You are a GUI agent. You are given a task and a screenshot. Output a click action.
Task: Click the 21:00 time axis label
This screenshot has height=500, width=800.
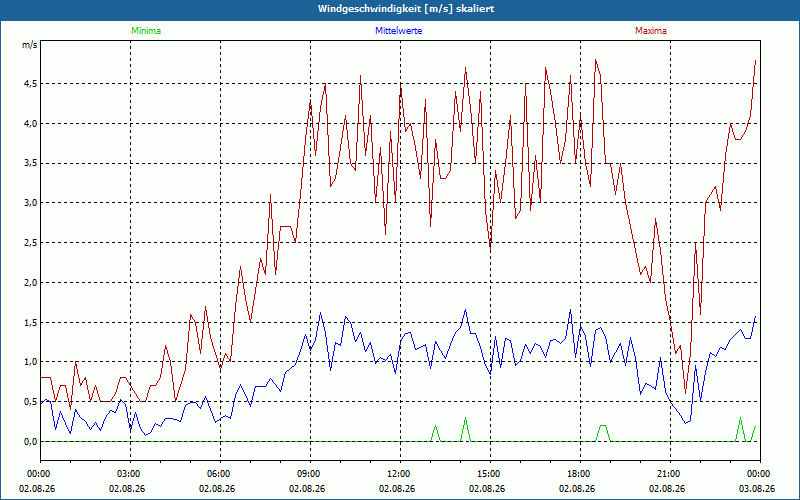[670, 474]
